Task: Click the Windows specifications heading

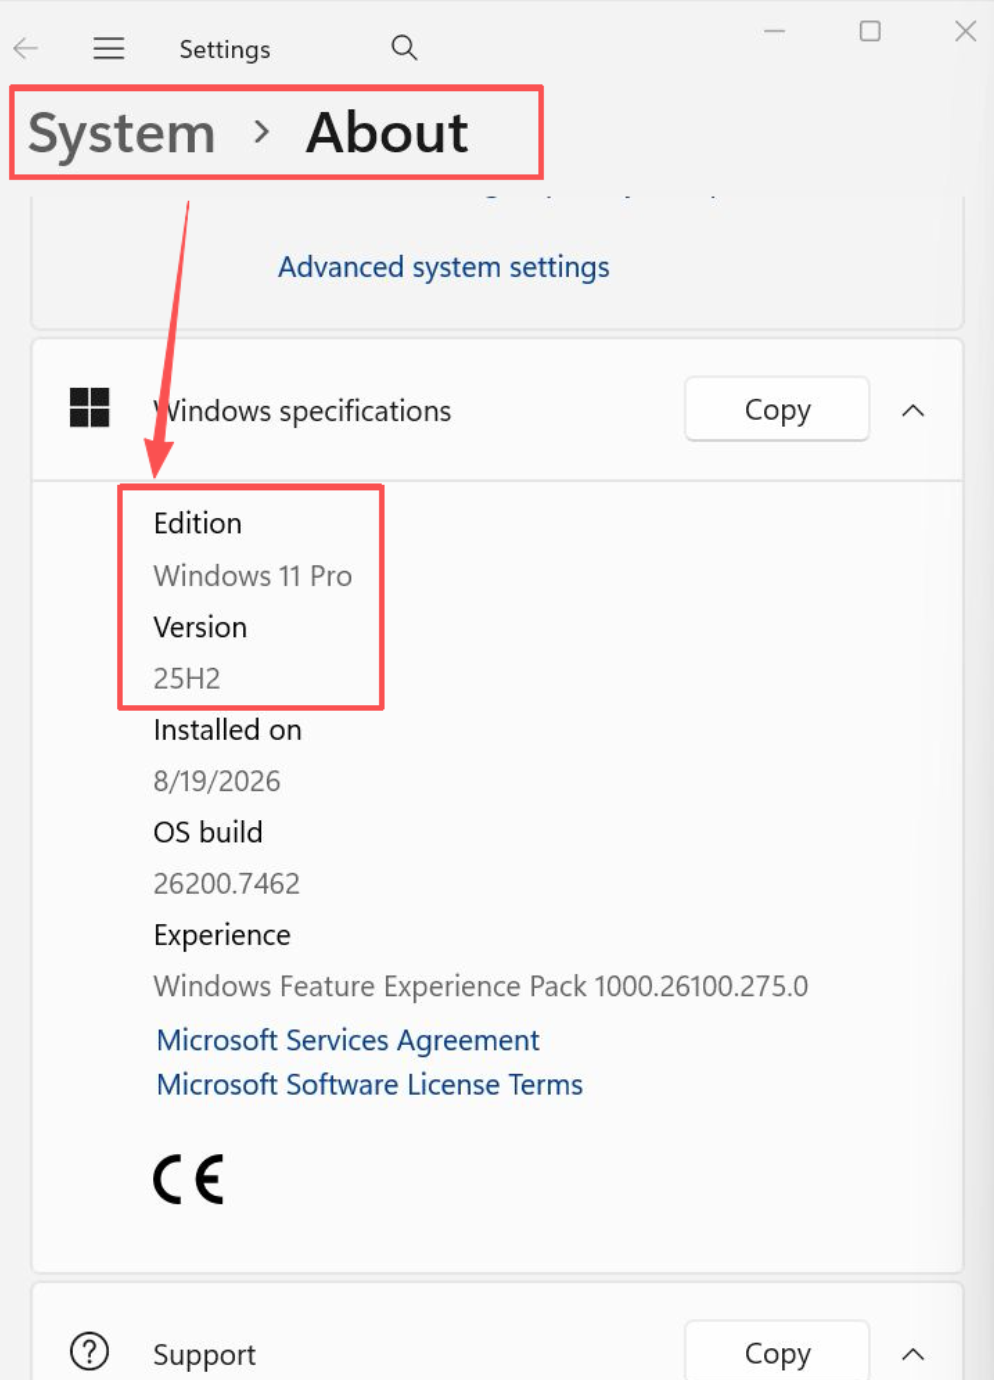Action: coord(302,411)
